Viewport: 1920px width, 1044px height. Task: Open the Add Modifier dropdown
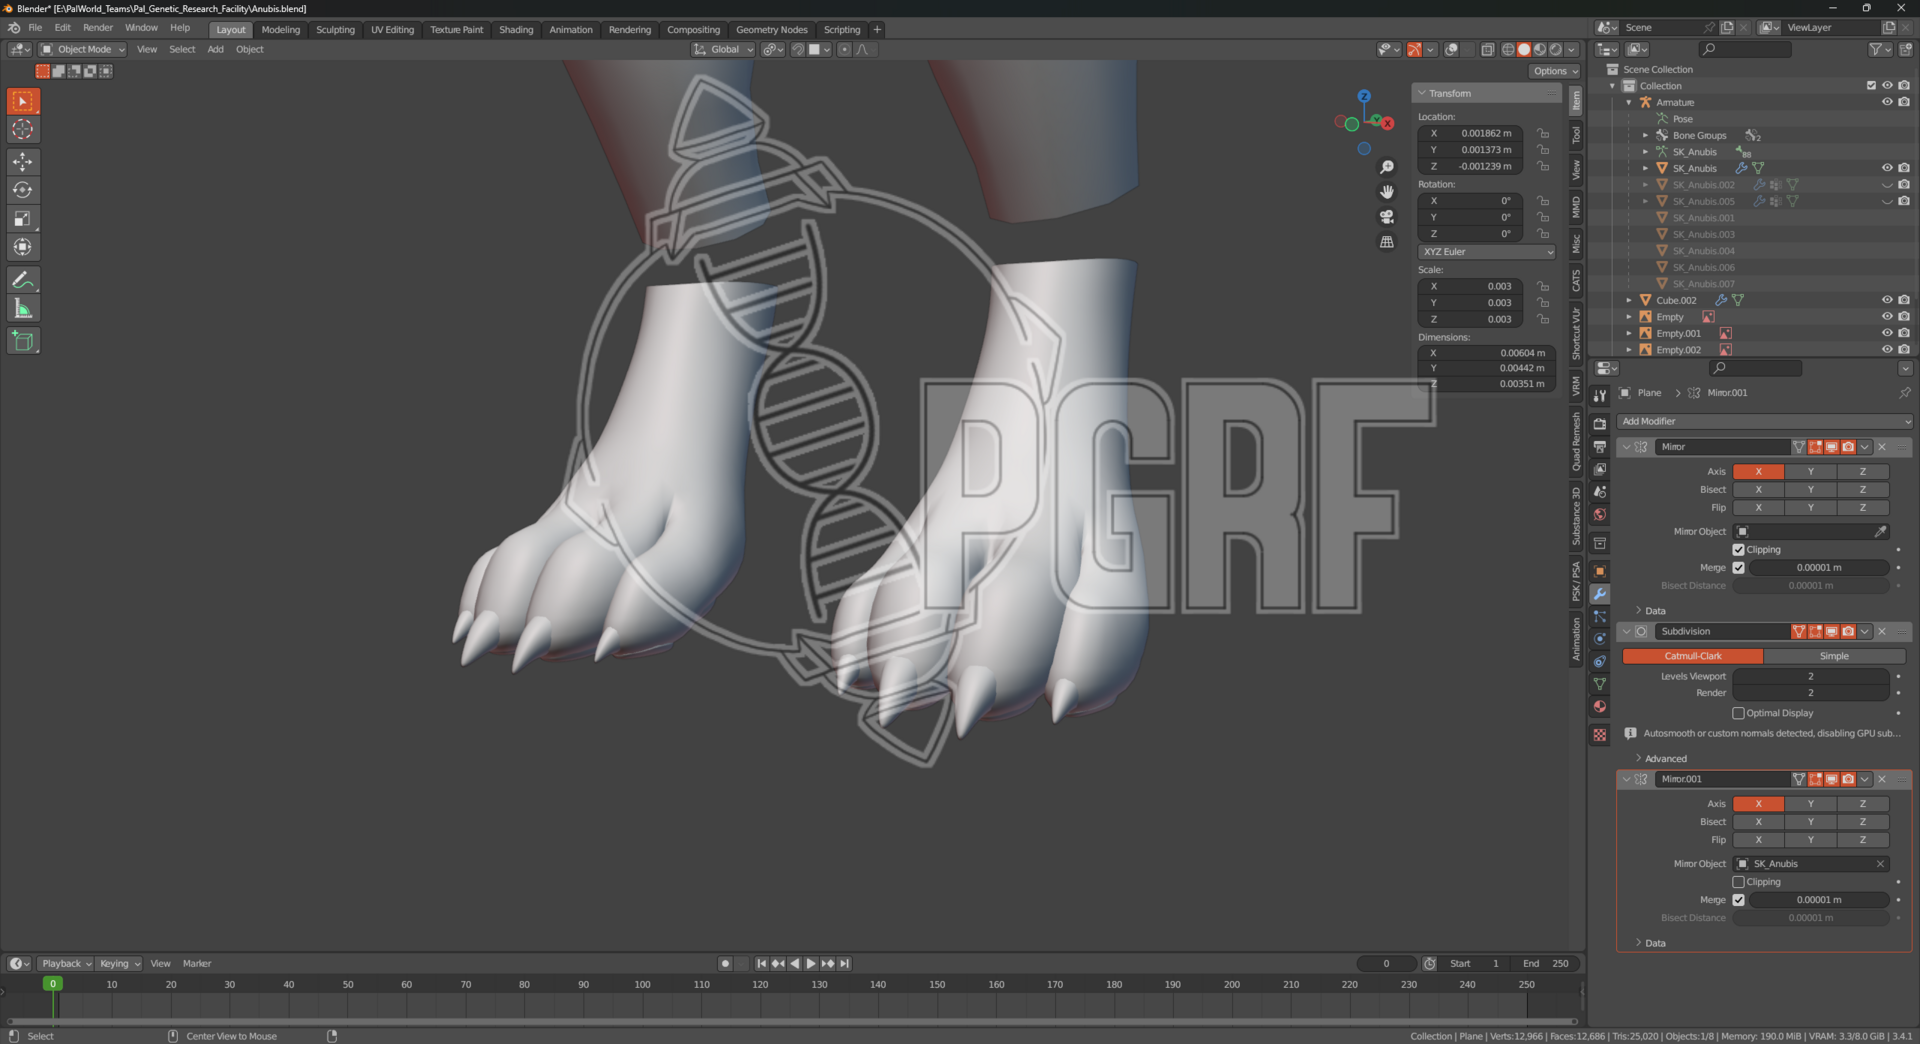(1764, 421)
